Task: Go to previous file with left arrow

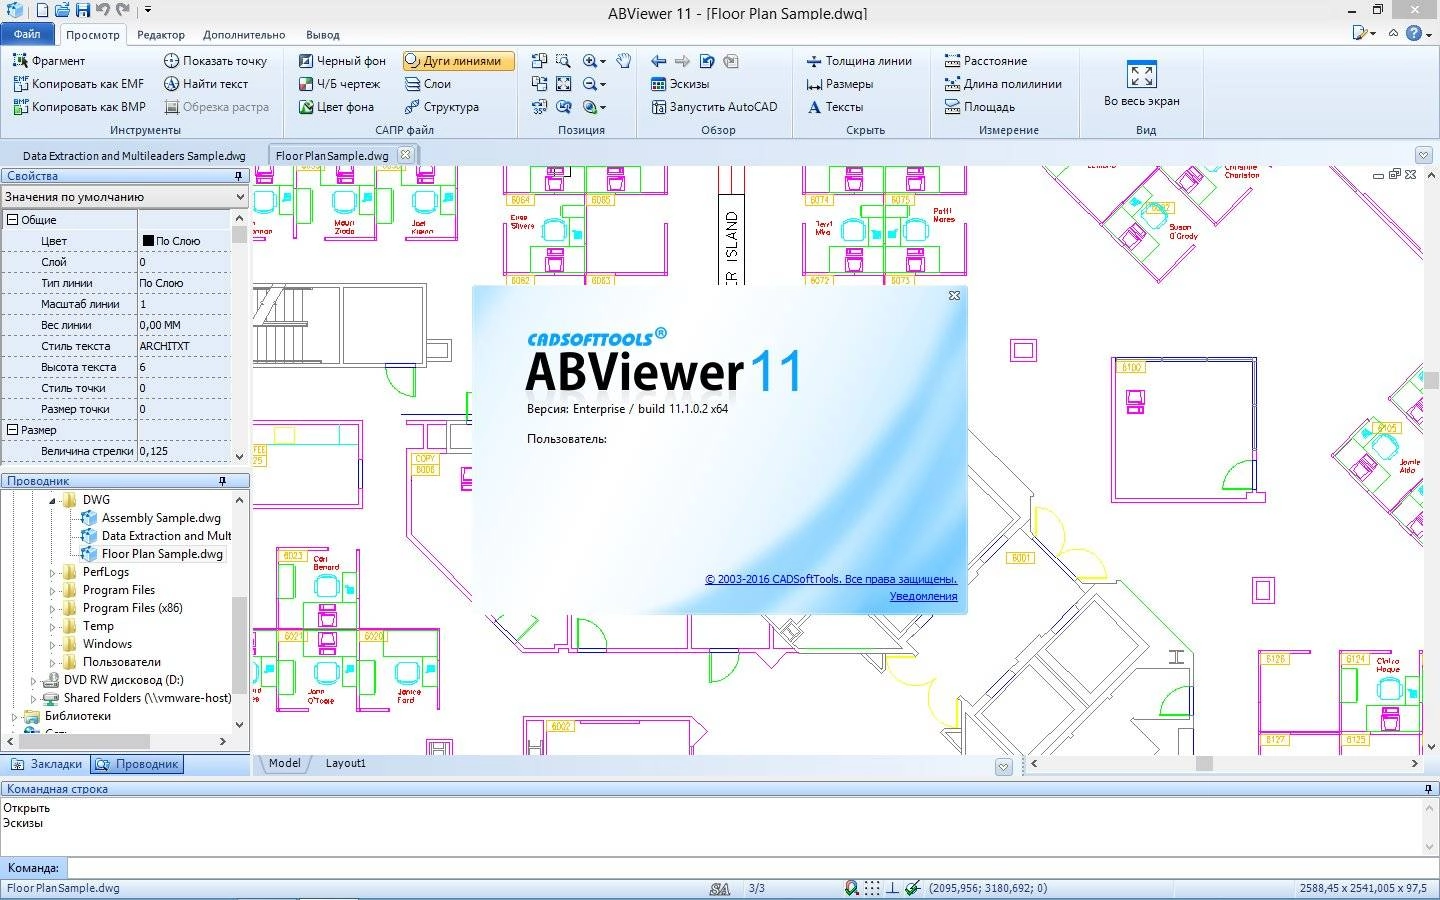Action: [658, 61]
